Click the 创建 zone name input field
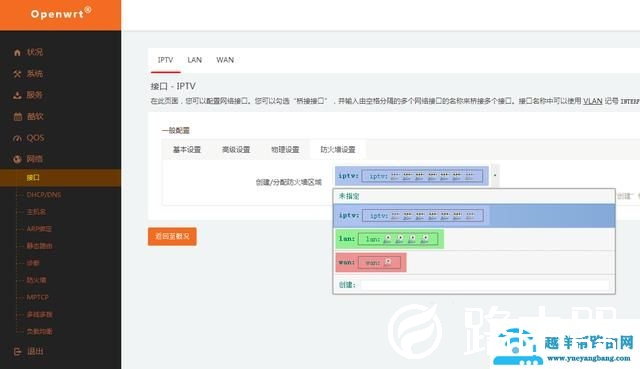The width and height of the screenshot is (640, 369). tap(485, 285)
